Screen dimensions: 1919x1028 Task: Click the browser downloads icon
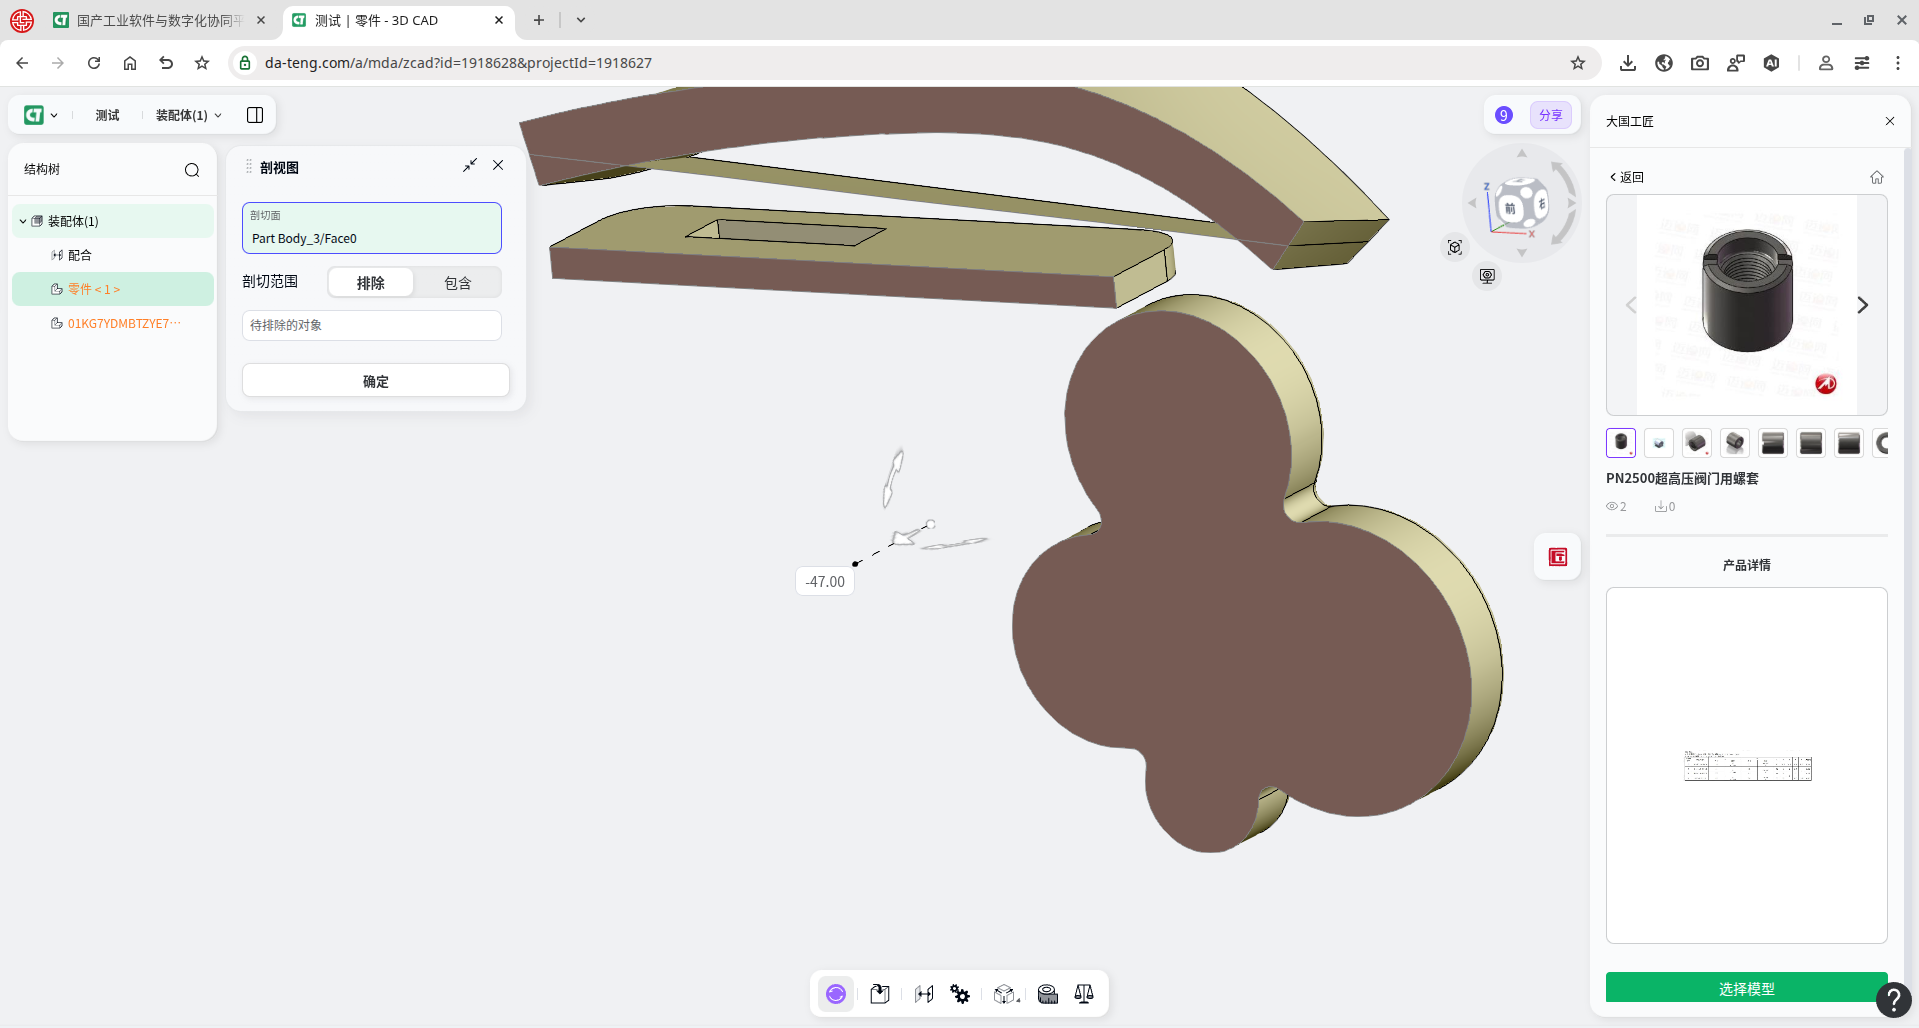coord(1628,63)
